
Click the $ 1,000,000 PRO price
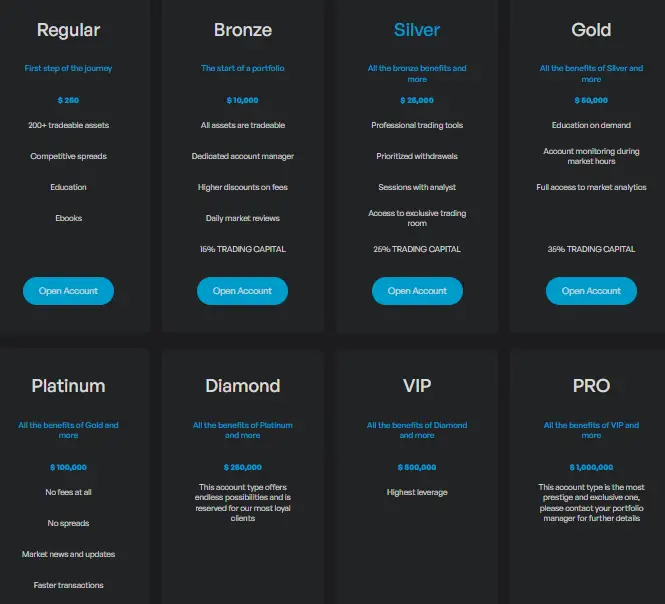coord(591,467)
